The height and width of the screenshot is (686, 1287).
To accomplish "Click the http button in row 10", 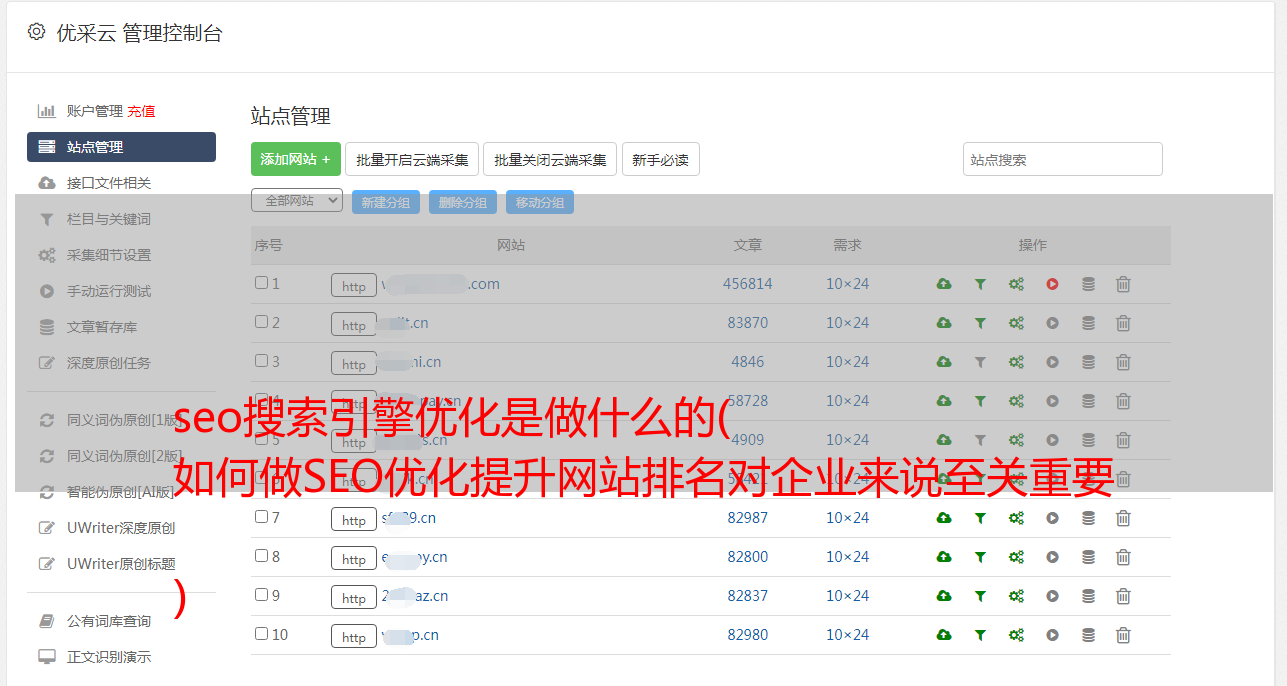I will point(354,636).
